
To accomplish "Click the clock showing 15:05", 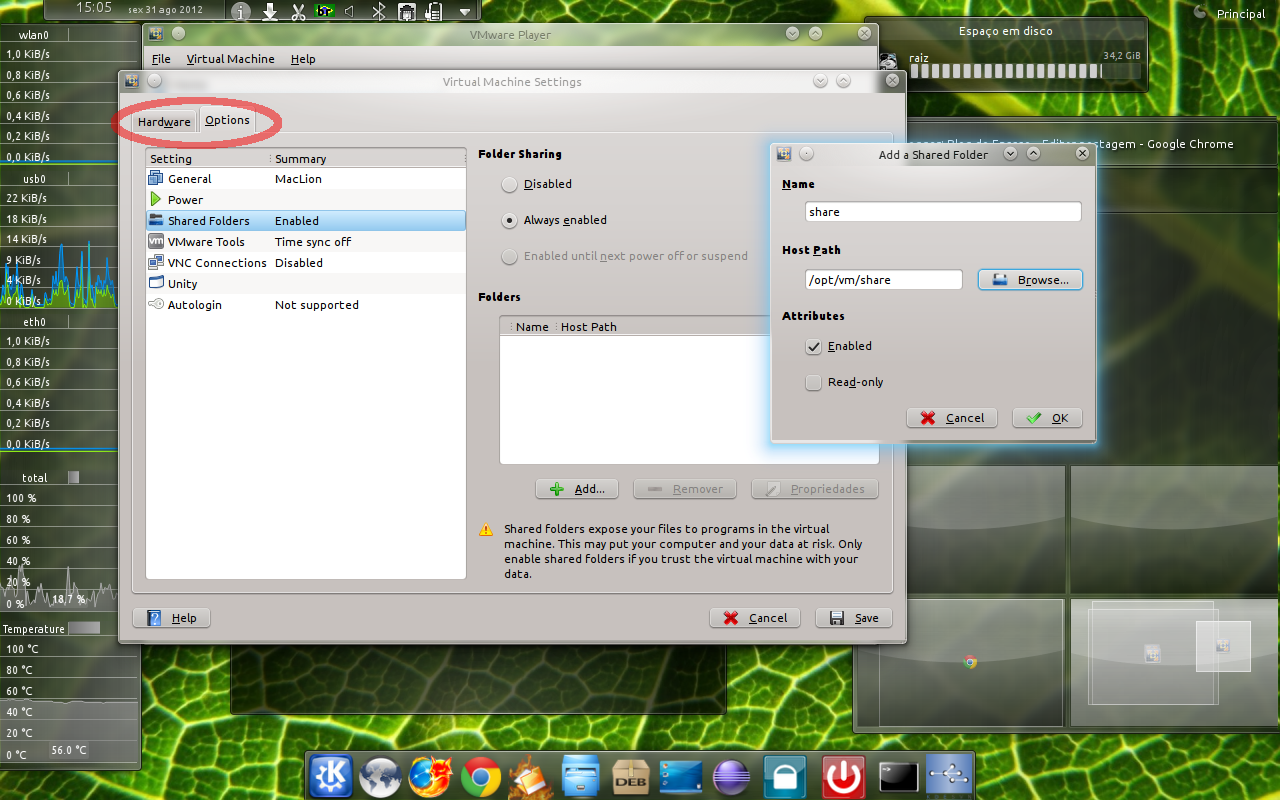I will pos(94,8).
